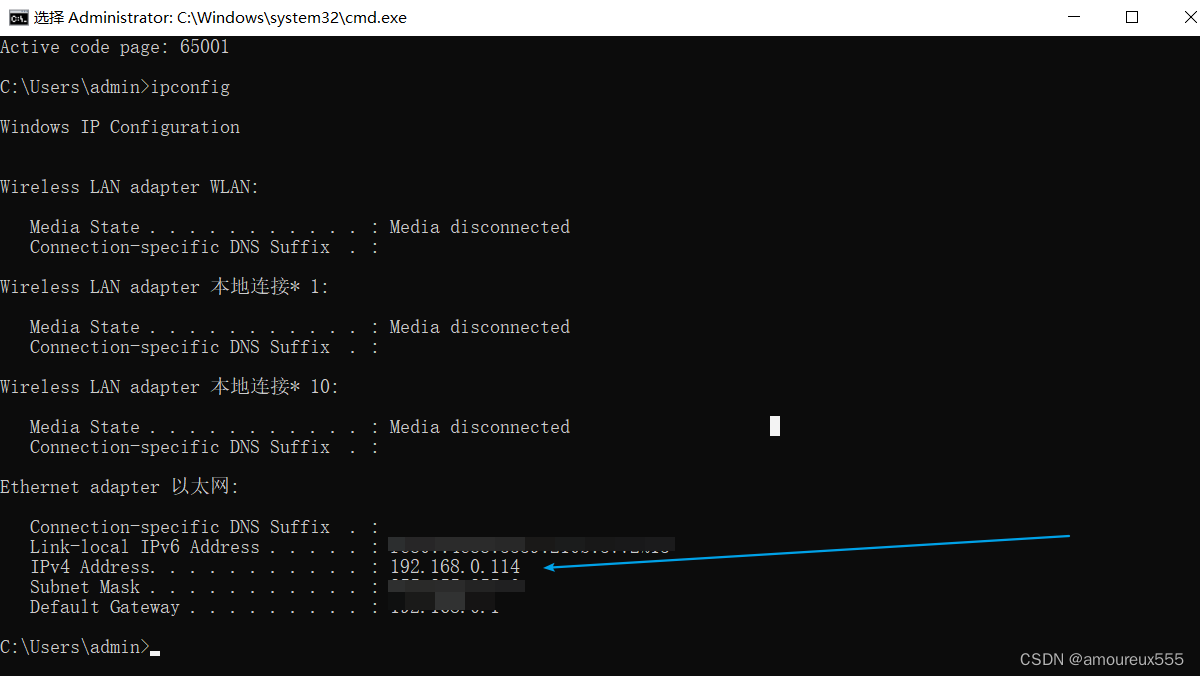The height and width of the screenshot is (676, 1200).
Task: Click the Link-local IPv6 Address label
Action: click(x=145, y=547)
